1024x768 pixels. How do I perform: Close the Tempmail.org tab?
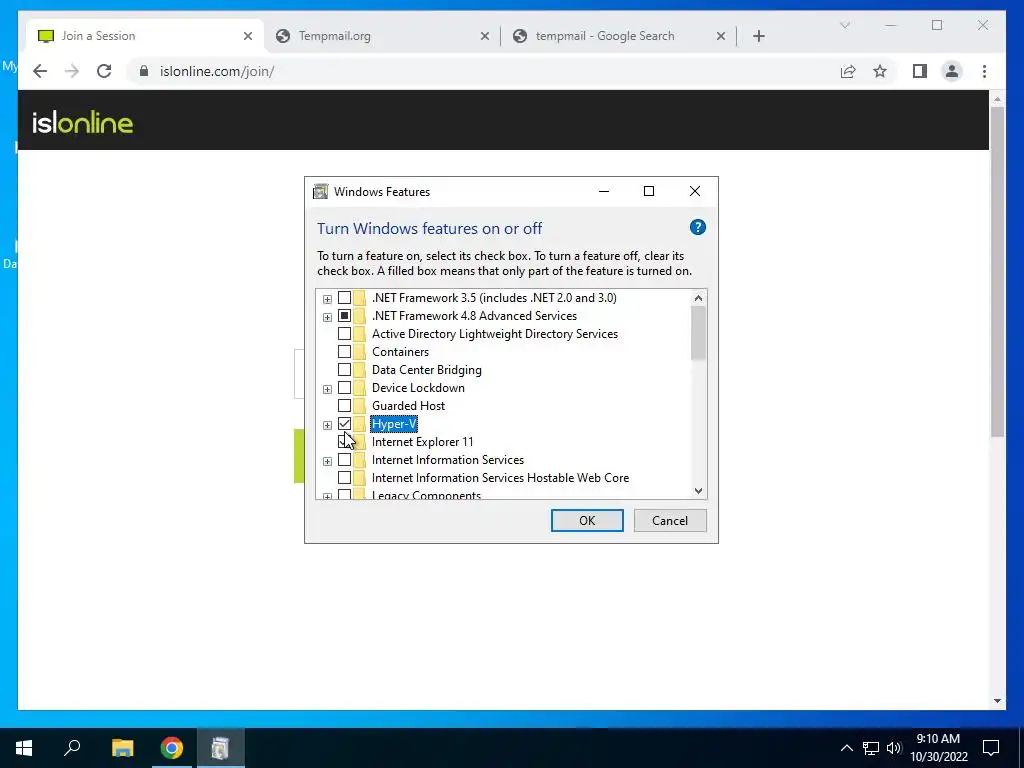point(485,36)
